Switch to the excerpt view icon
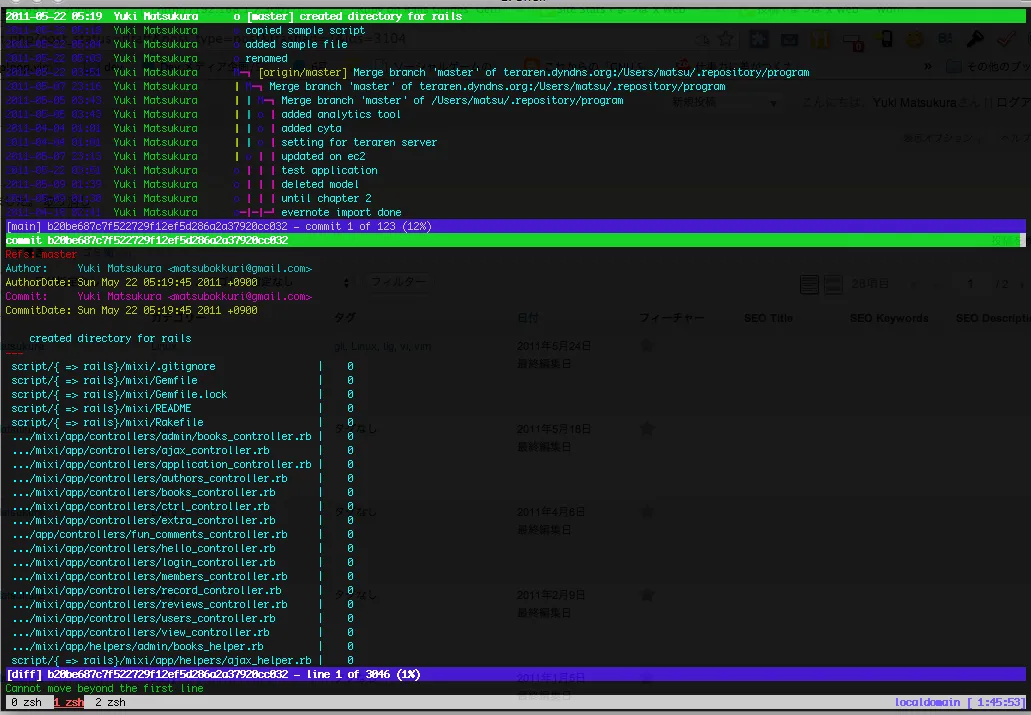This screenshot has height=715, width=1031. tap(833, 285)
